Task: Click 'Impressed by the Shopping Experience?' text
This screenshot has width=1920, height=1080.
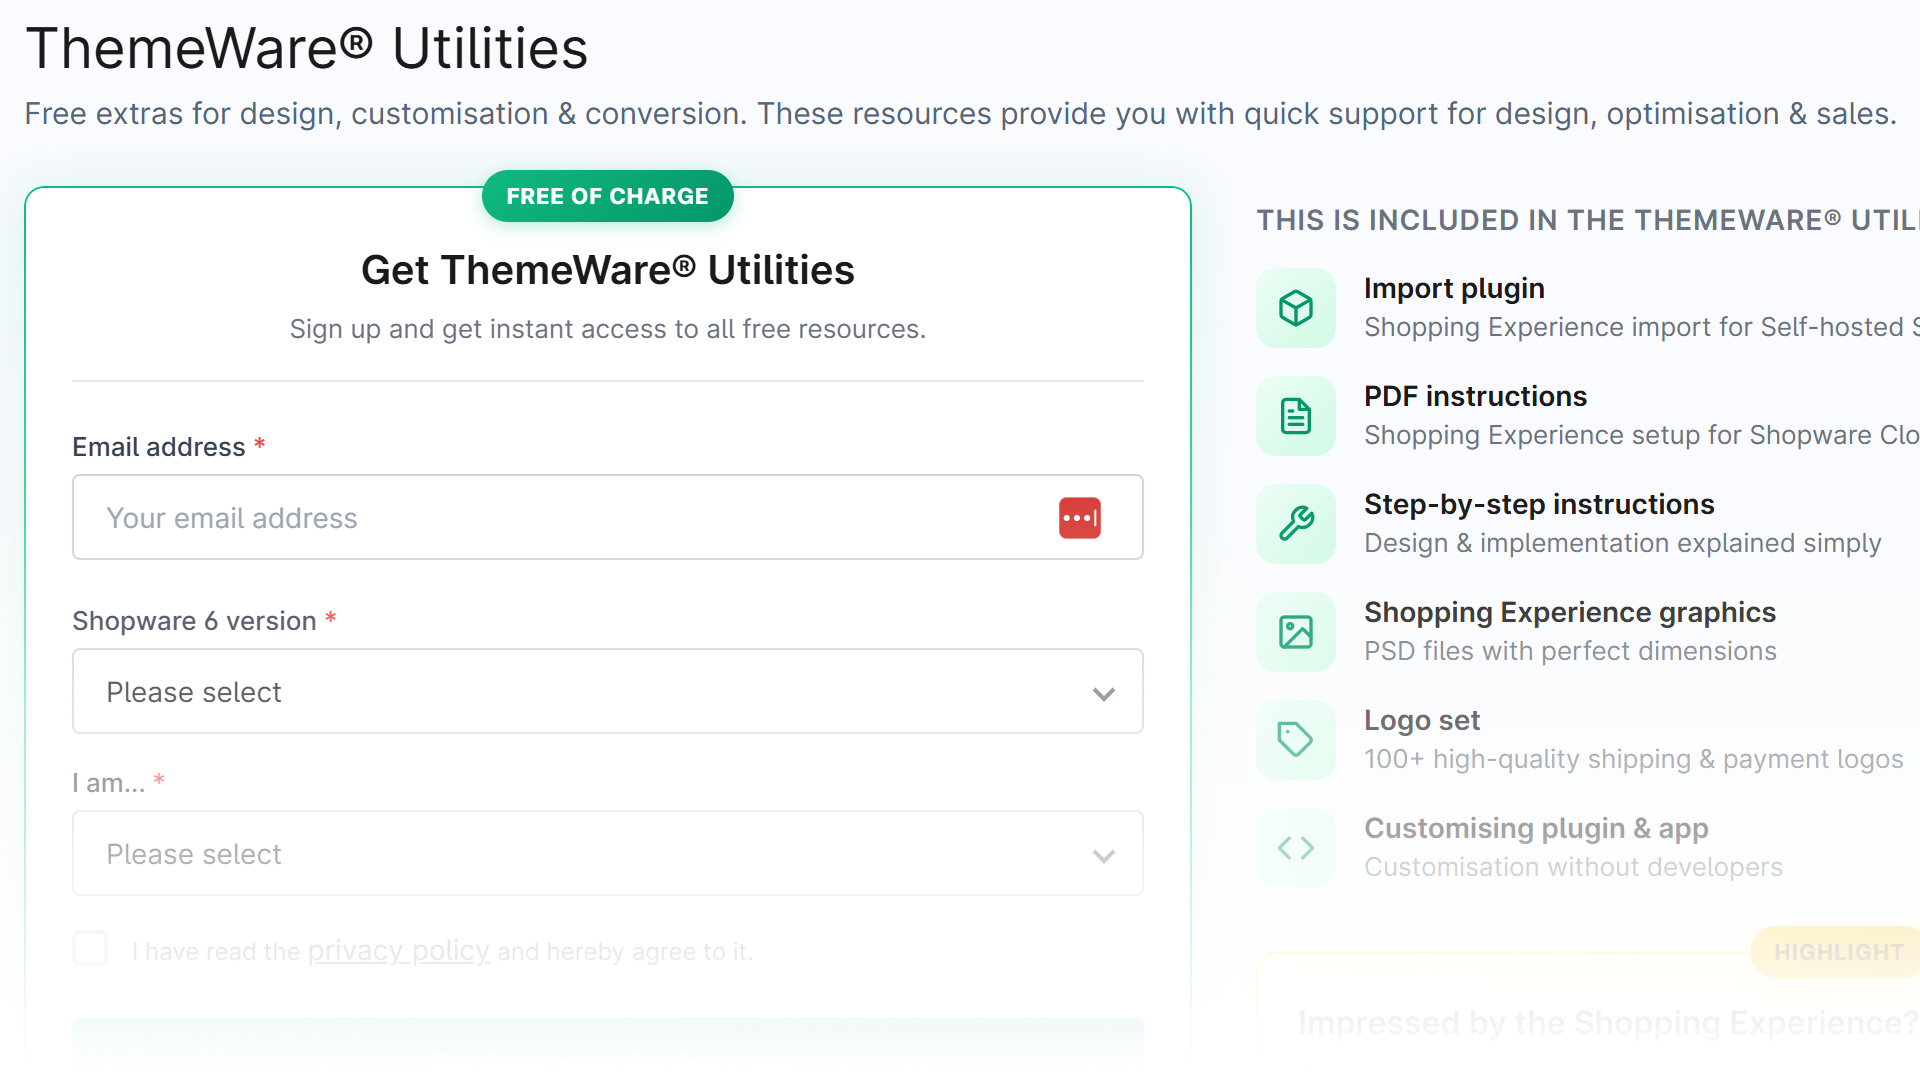Action: (1608, 1022)
